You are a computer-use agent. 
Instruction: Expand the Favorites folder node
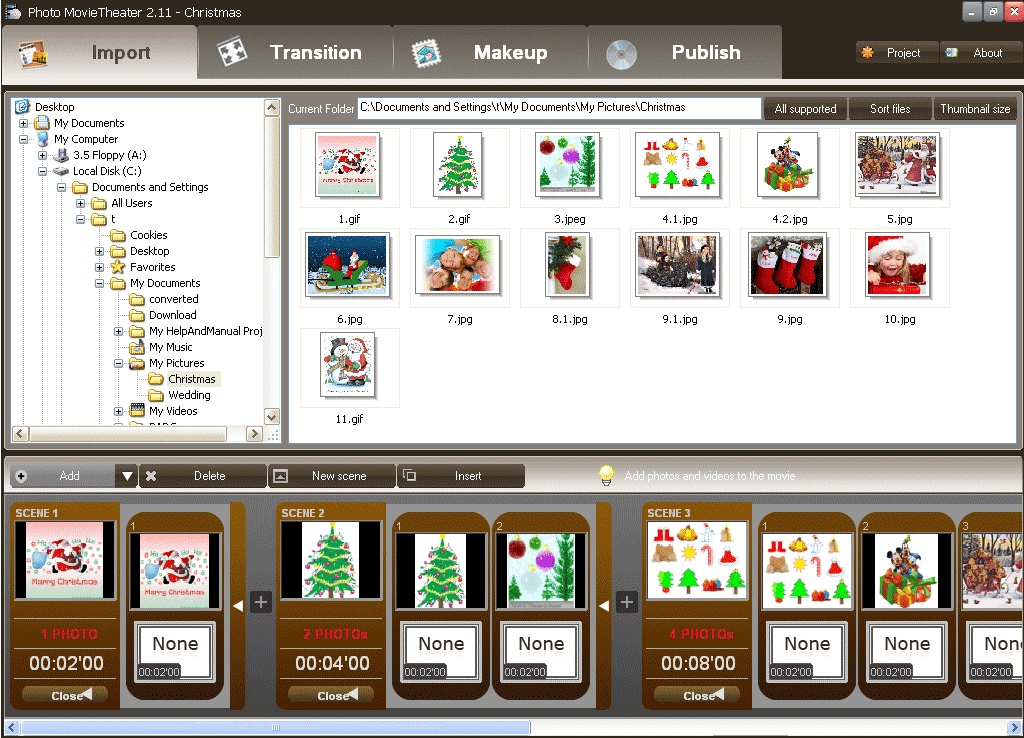[99, 267]
